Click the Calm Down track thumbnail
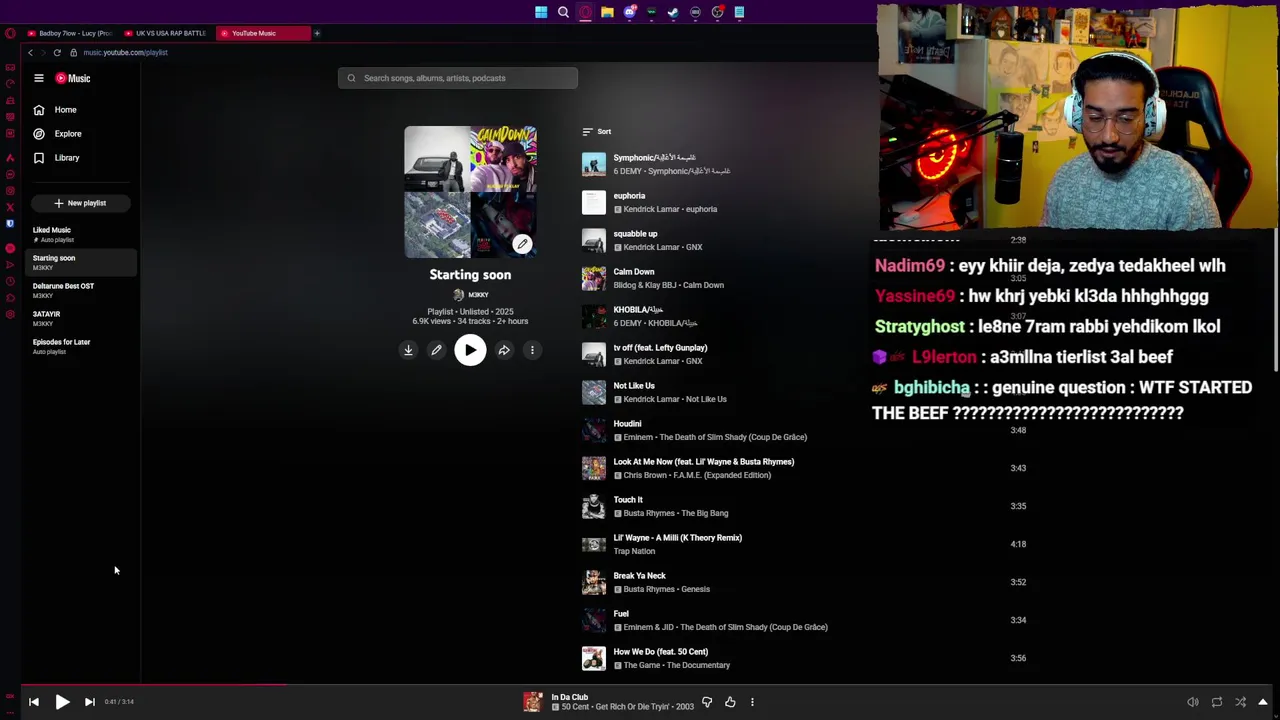 594,278
